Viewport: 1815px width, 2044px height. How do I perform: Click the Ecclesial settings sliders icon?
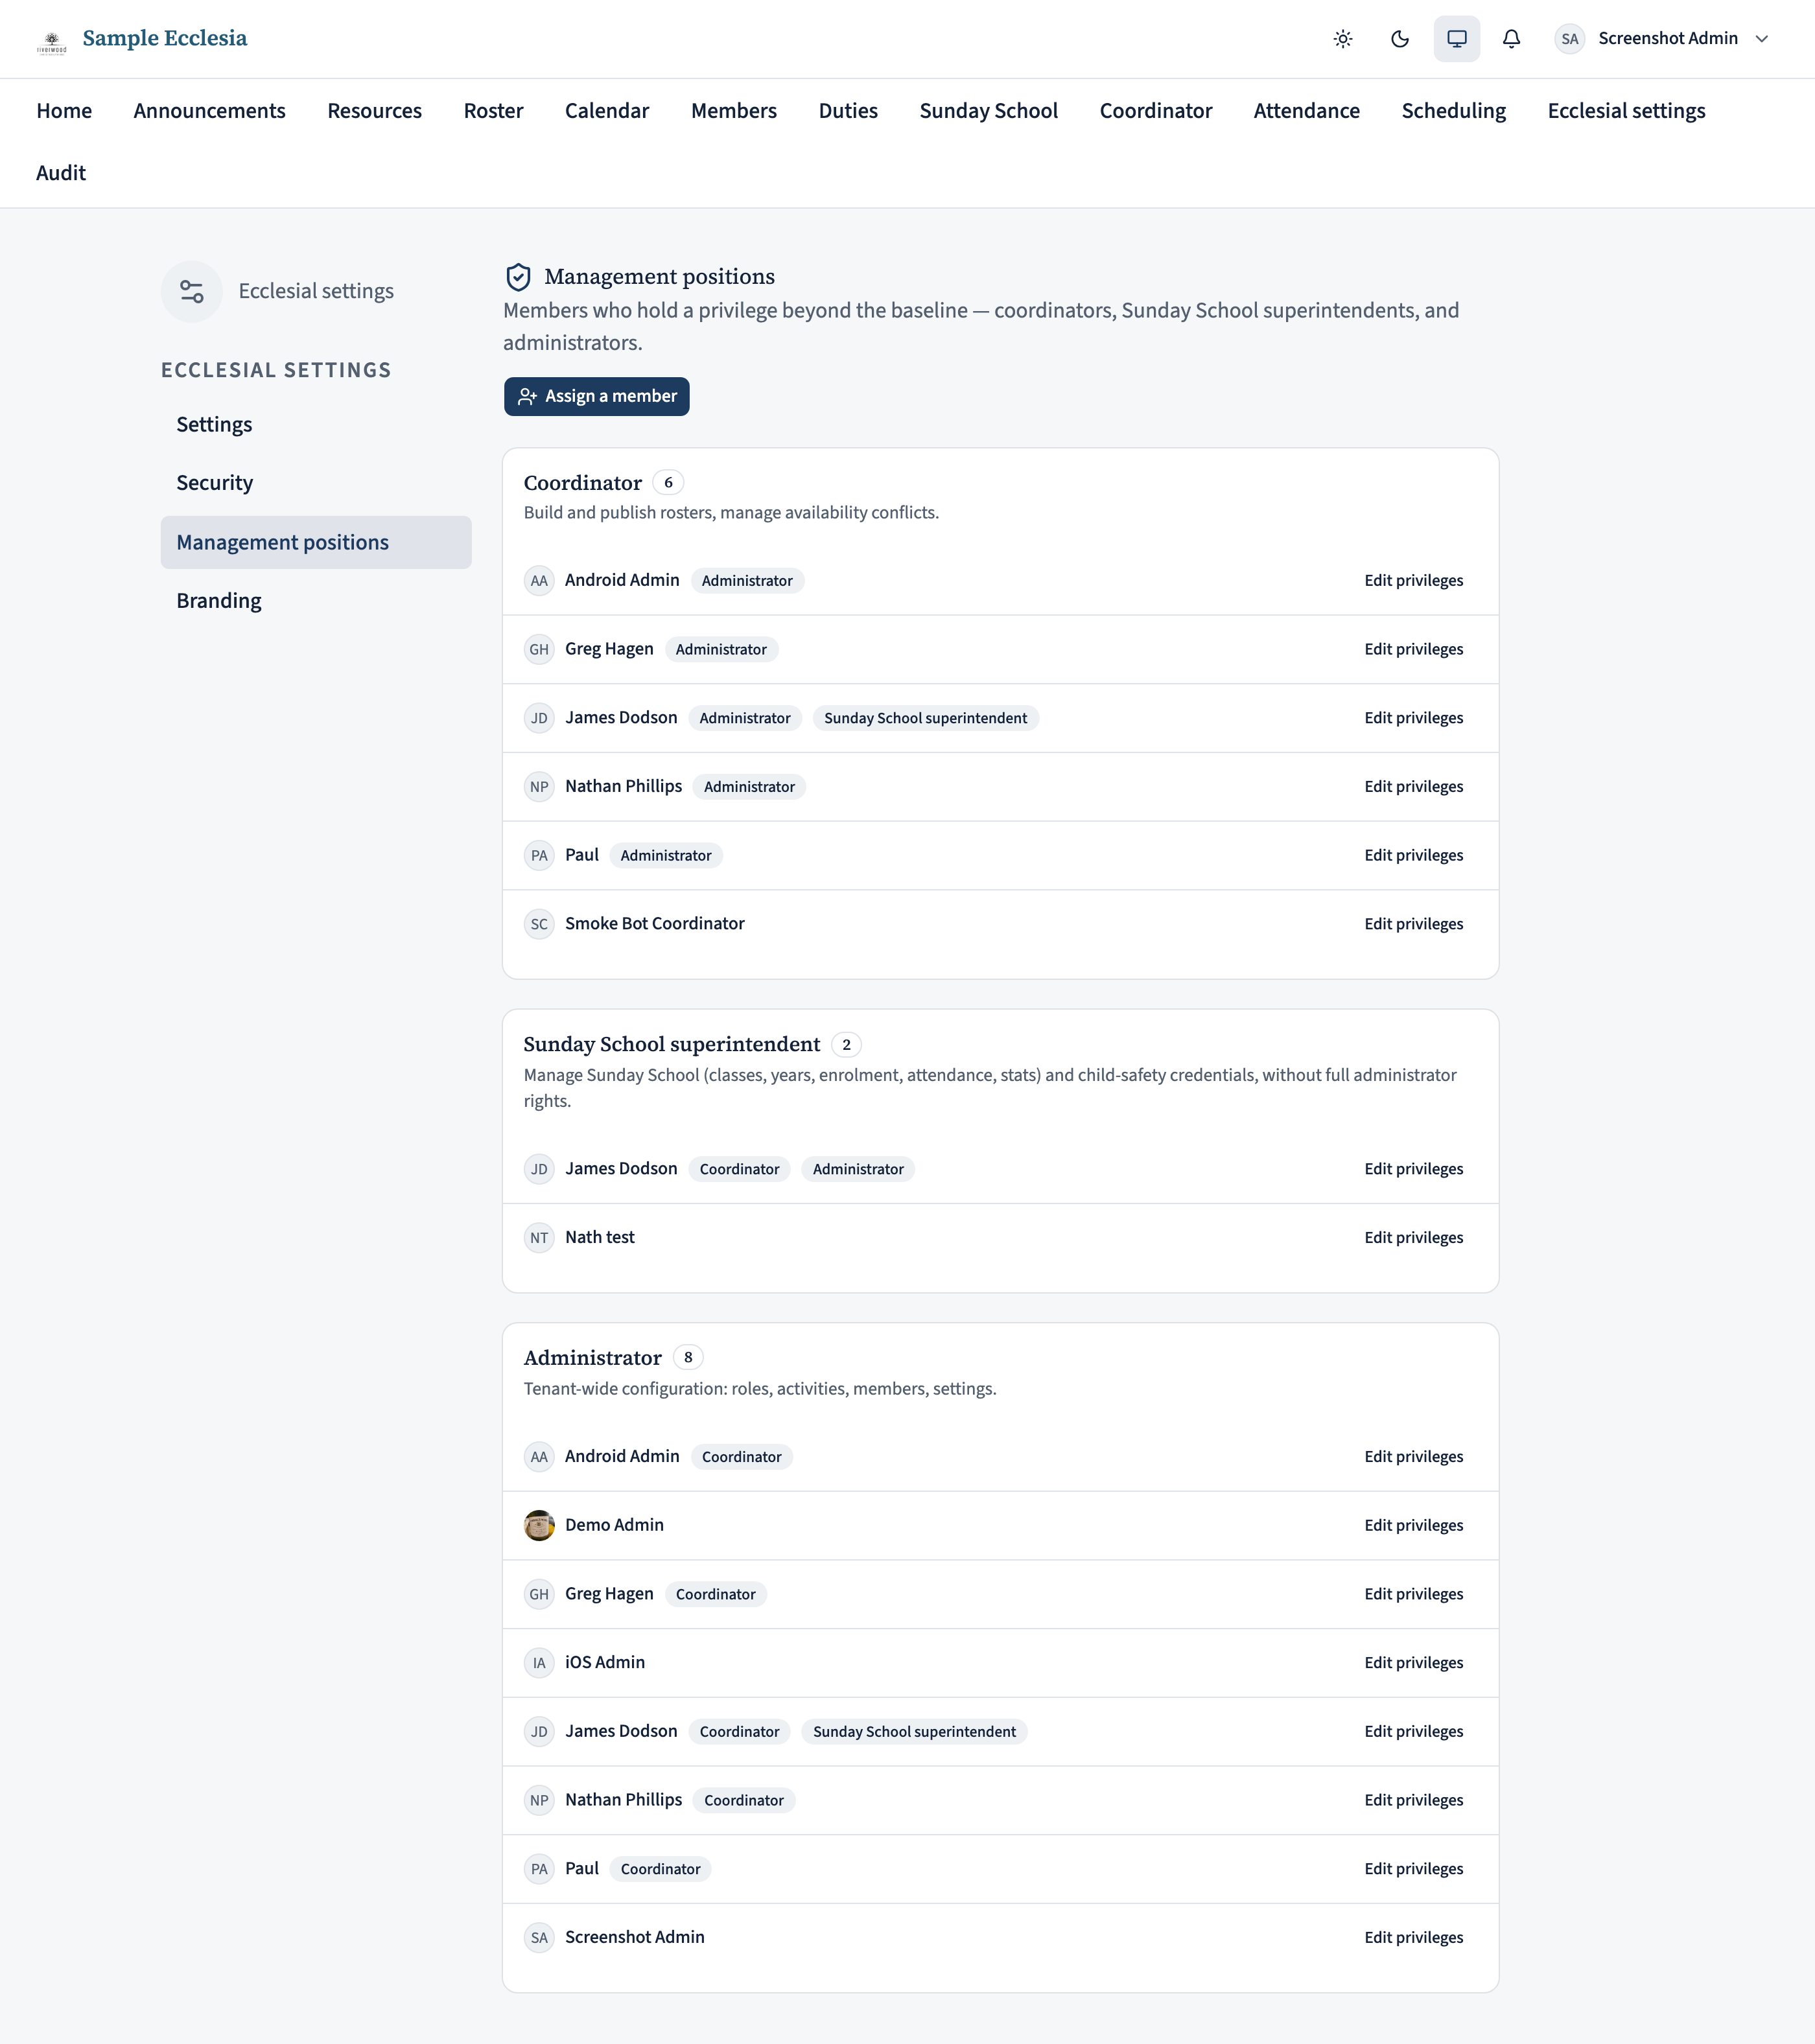click(x=192, y=291)
